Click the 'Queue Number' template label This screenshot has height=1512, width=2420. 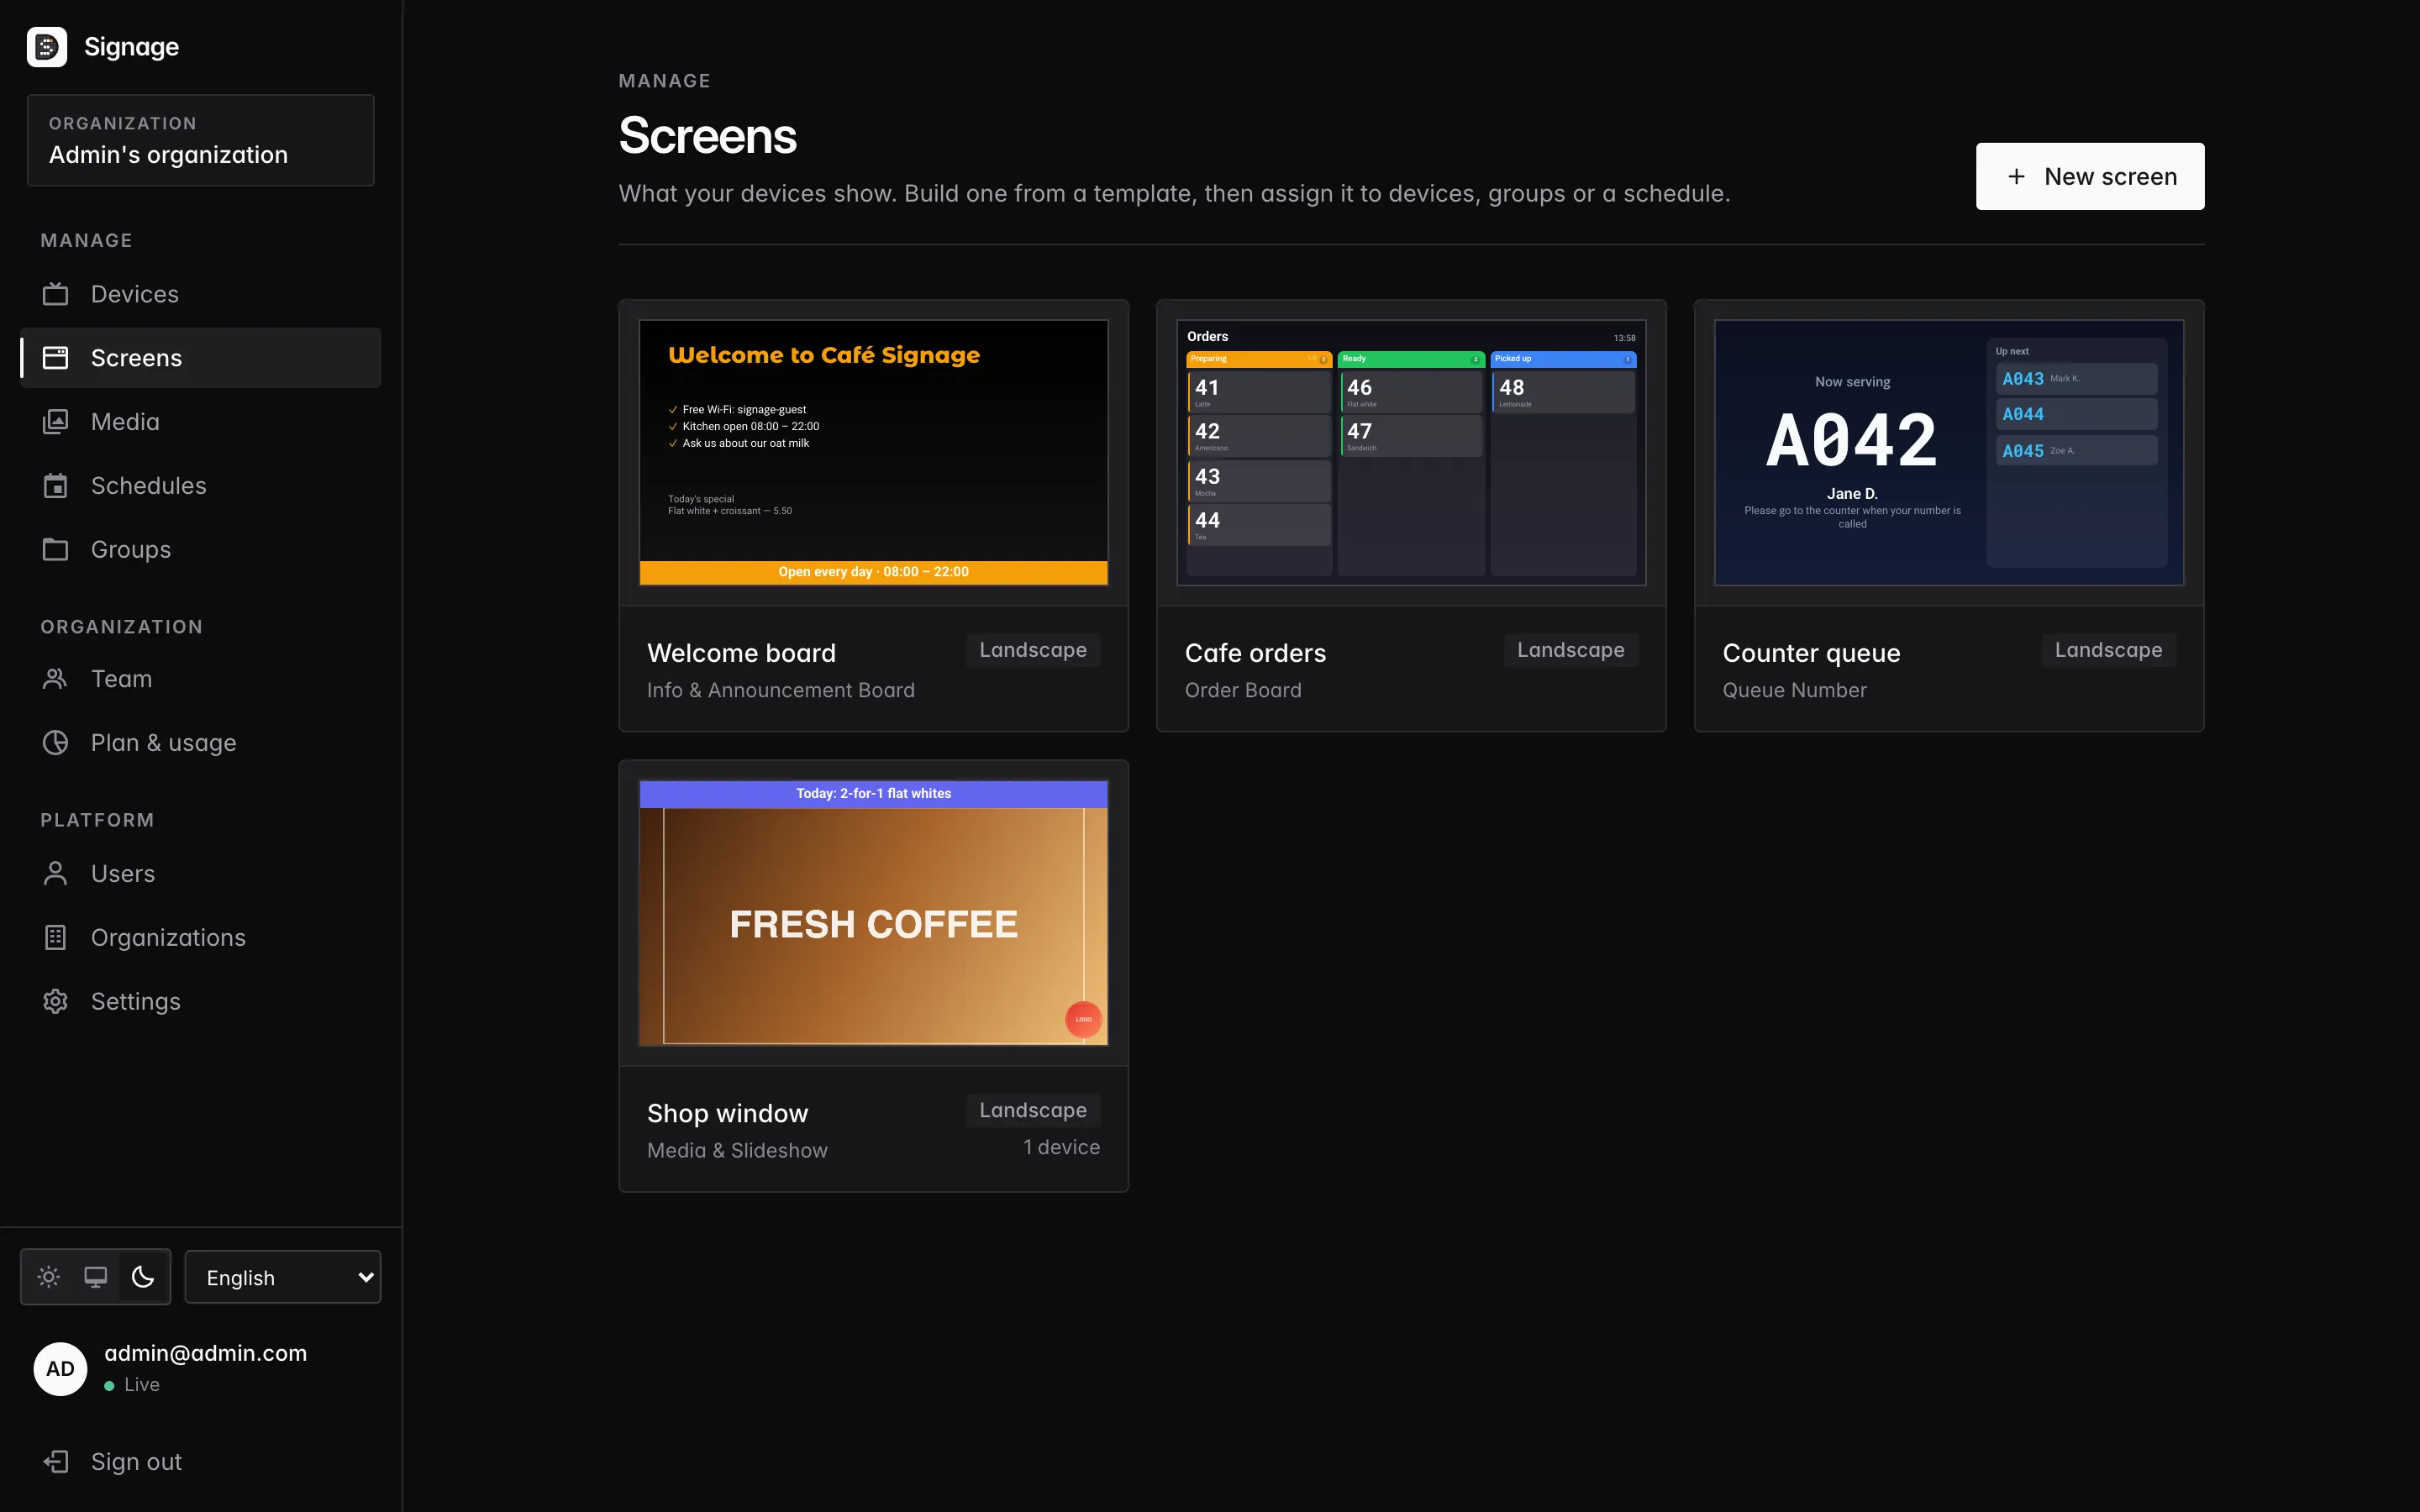[x=1794, y=690]
